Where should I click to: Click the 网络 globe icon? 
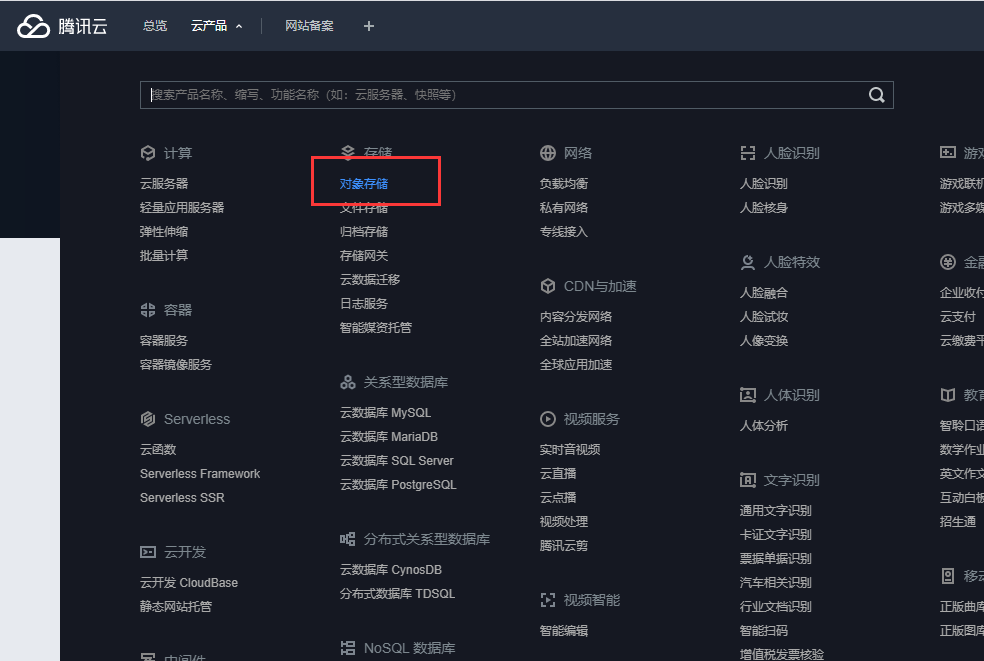pyautogui.click(x=548, y=153)
